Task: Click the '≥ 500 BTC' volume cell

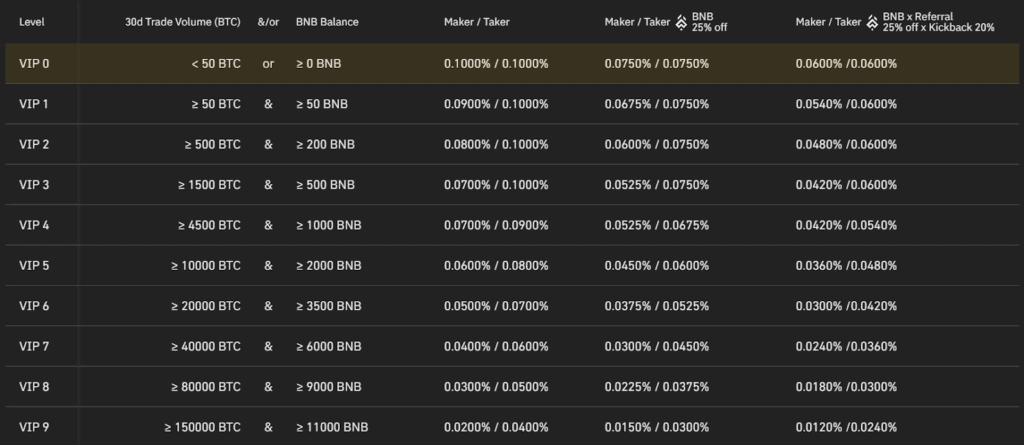Action: pyautogui.click(x=212, y=144)
